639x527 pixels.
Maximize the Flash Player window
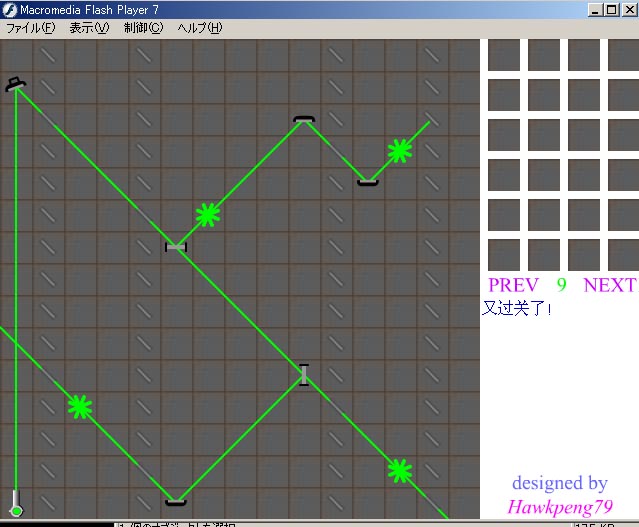coord(612,10)
